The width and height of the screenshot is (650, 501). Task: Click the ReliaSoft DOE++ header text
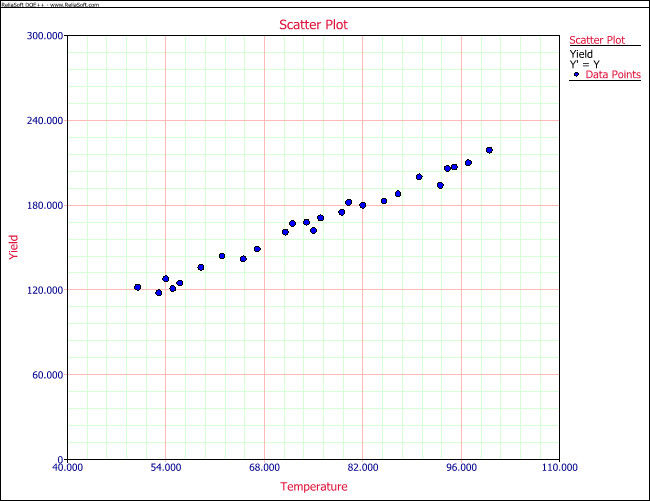[50, 7]
